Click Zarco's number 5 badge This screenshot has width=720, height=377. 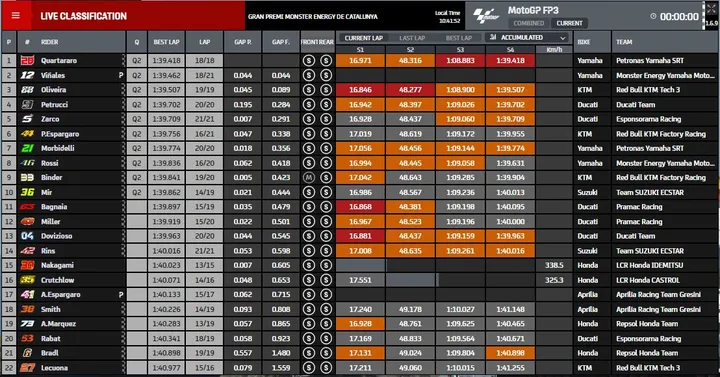click(27, 119)
